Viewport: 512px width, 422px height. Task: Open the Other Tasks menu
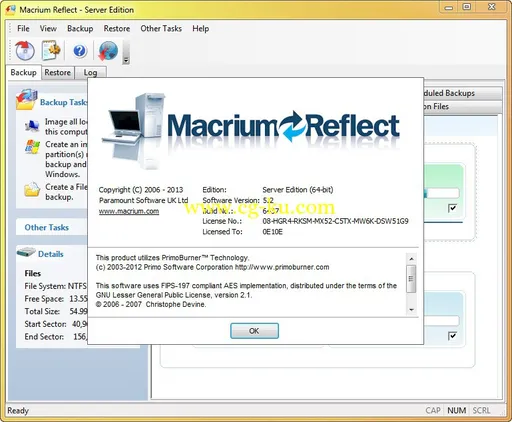coord(161,29)
